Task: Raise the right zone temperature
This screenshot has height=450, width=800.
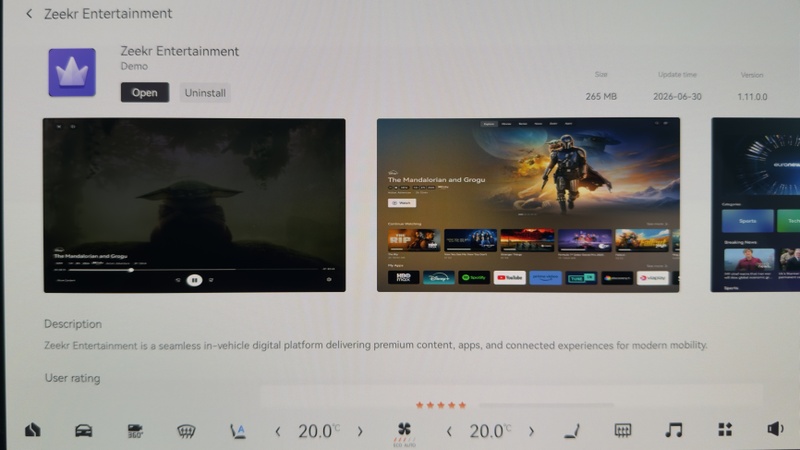Action: point(531,432)
